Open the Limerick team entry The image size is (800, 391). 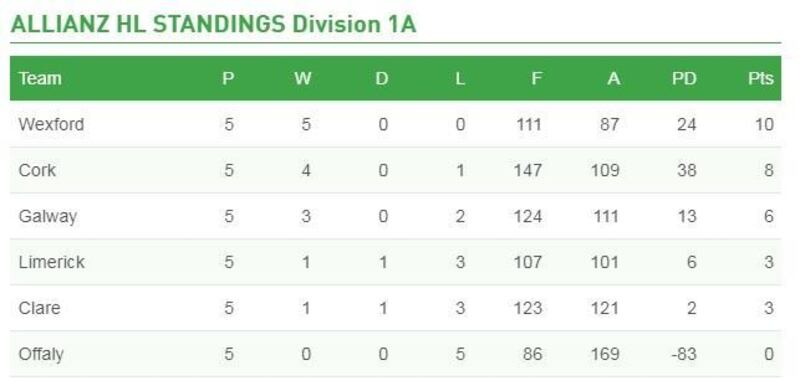(52, 262)
